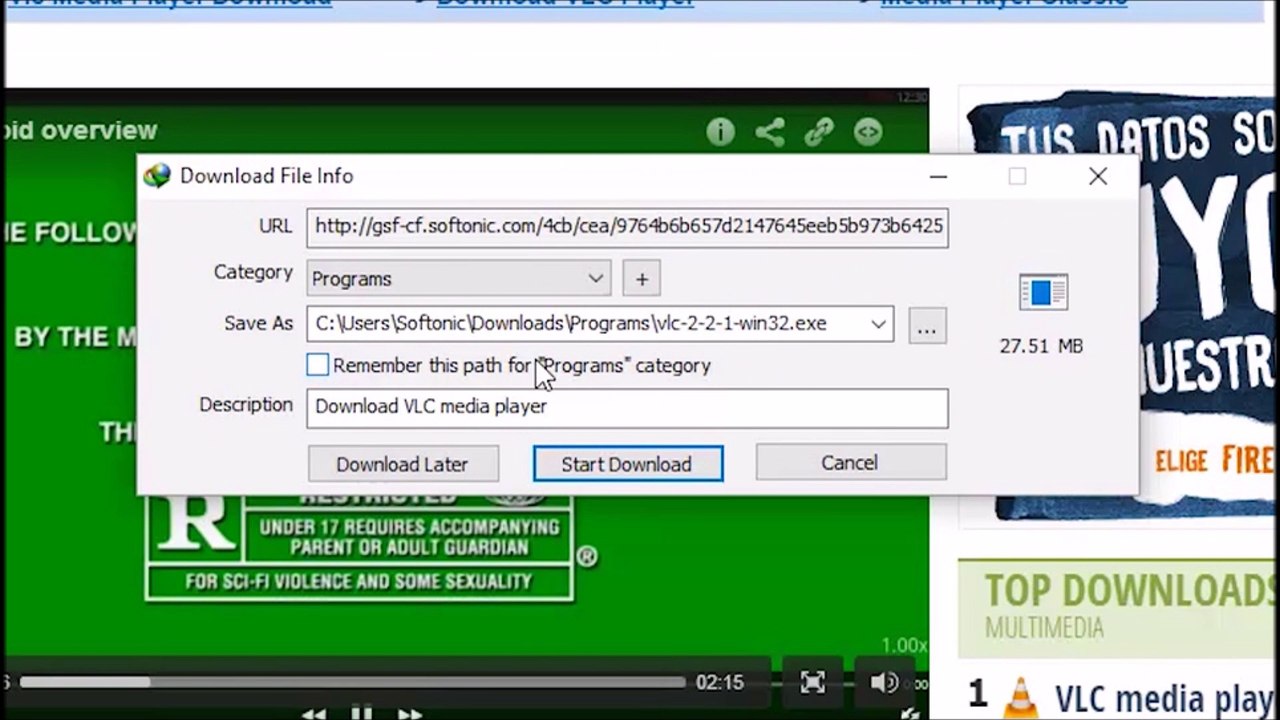Minimize the Download File Info dialog
The width and height of the screenshot is (1280, 720).
tap(938, 177)
